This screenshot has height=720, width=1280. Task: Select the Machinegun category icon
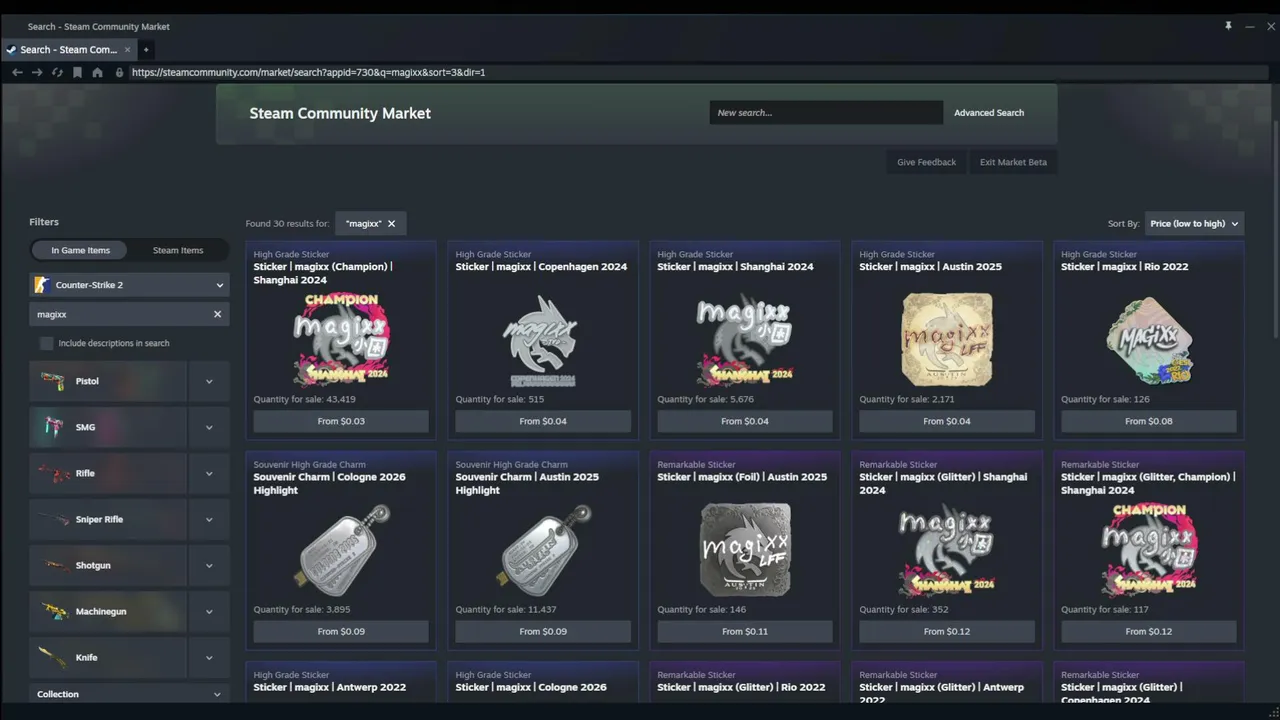click(x=54, y=611)
